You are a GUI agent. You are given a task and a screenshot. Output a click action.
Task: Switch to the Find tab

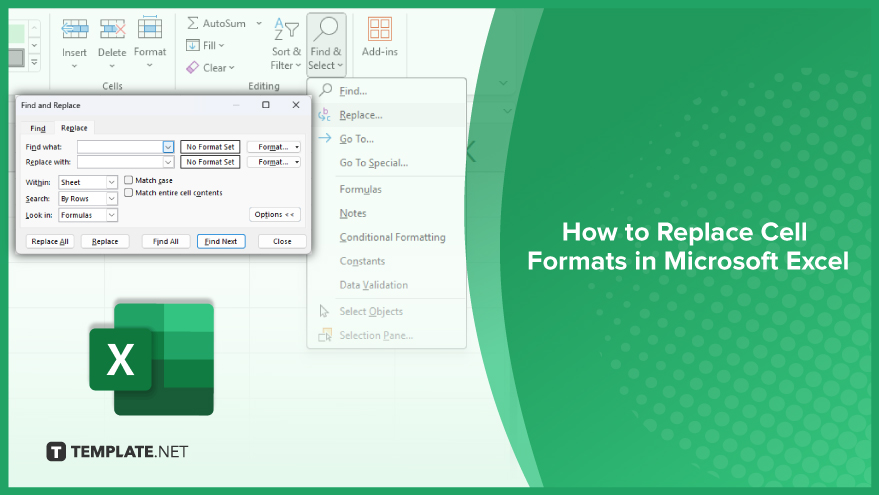[38, 128]
